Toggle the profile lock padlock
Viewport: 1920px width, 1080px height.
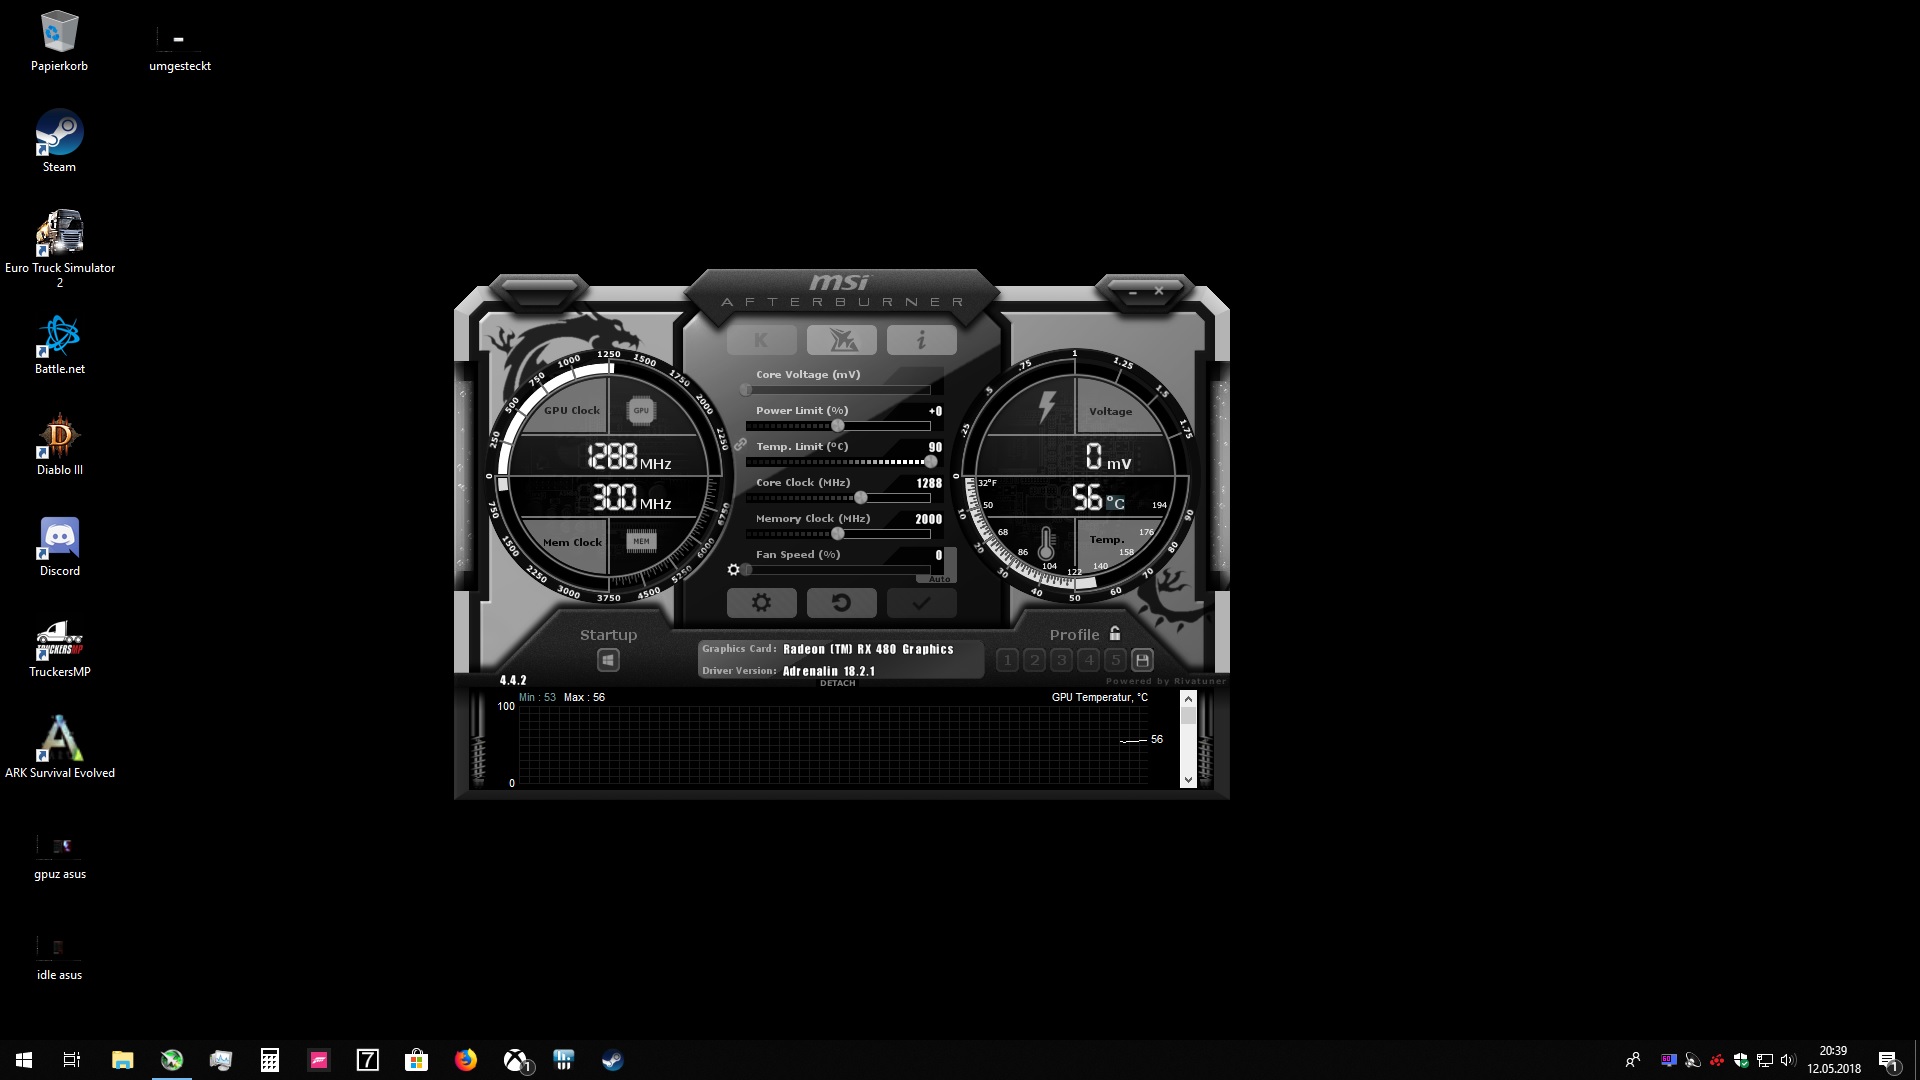point(1115,633)
